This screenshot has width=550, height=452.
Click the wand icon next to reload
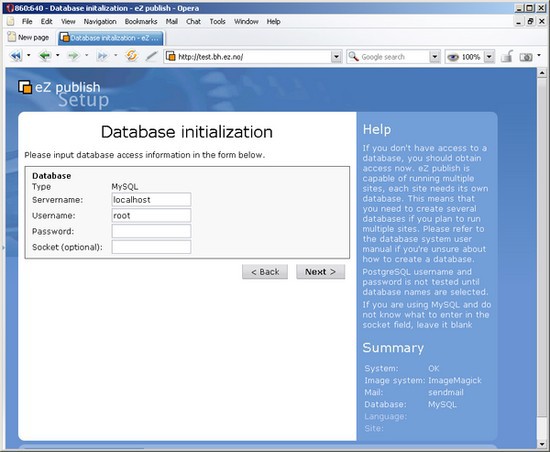(152, 56)
